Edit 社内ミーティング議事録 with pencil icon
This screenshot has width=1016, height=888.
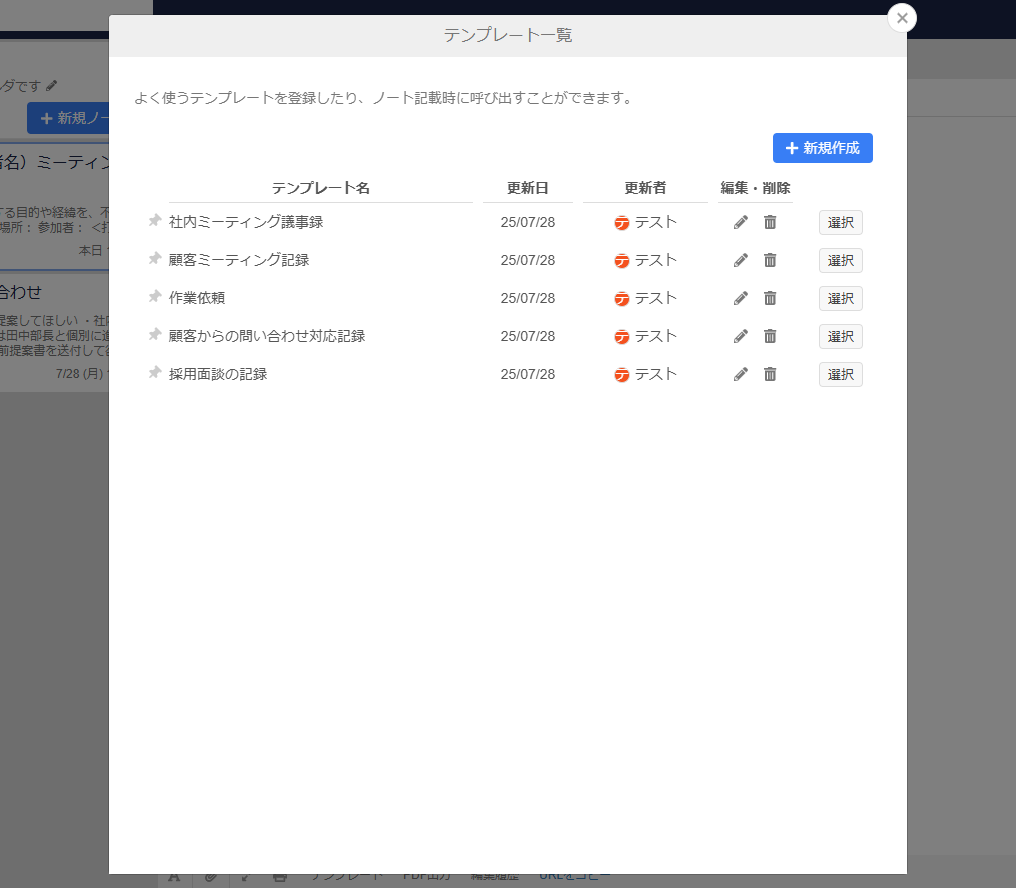(741, 222)
